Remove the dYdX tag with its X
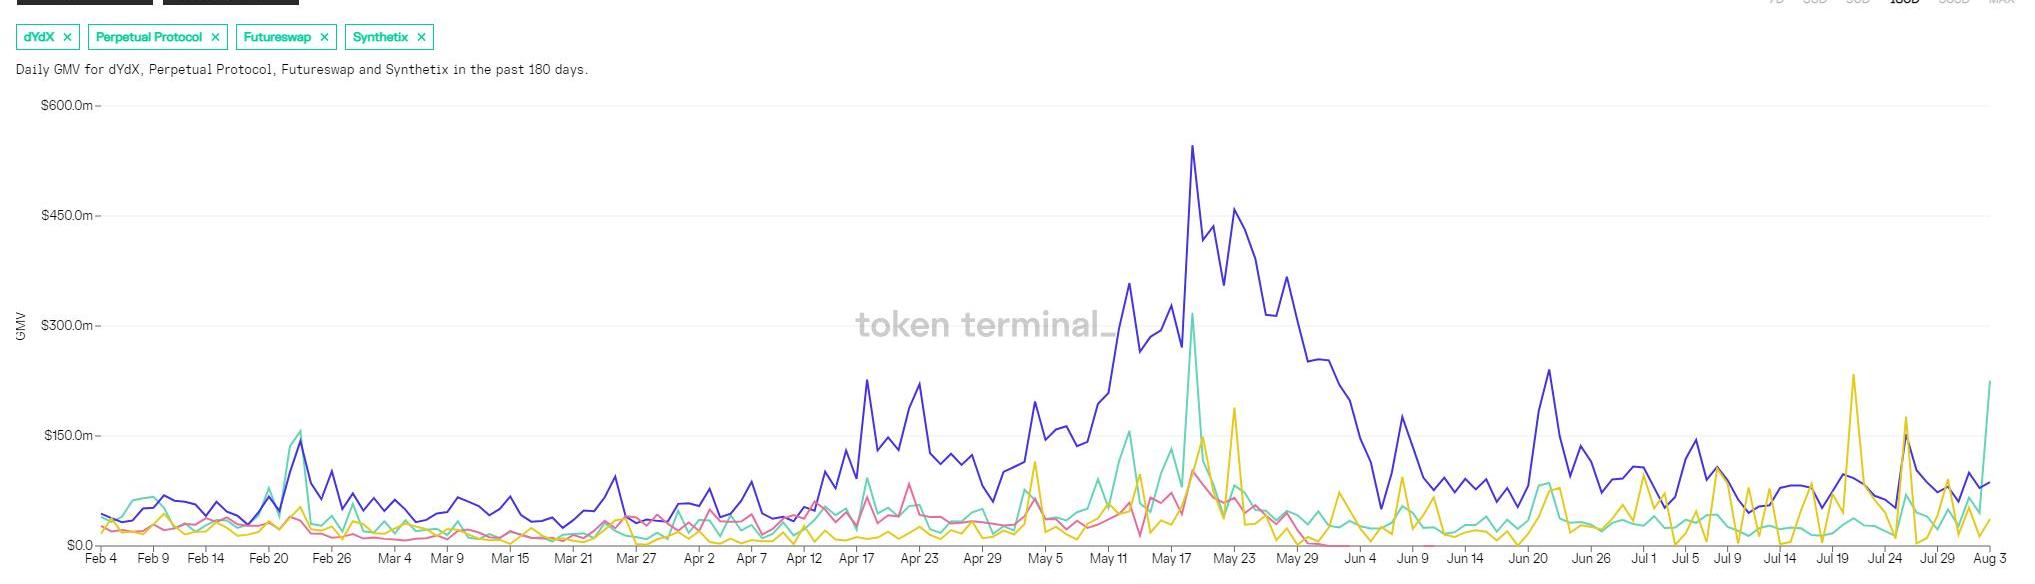 point(67,37)
